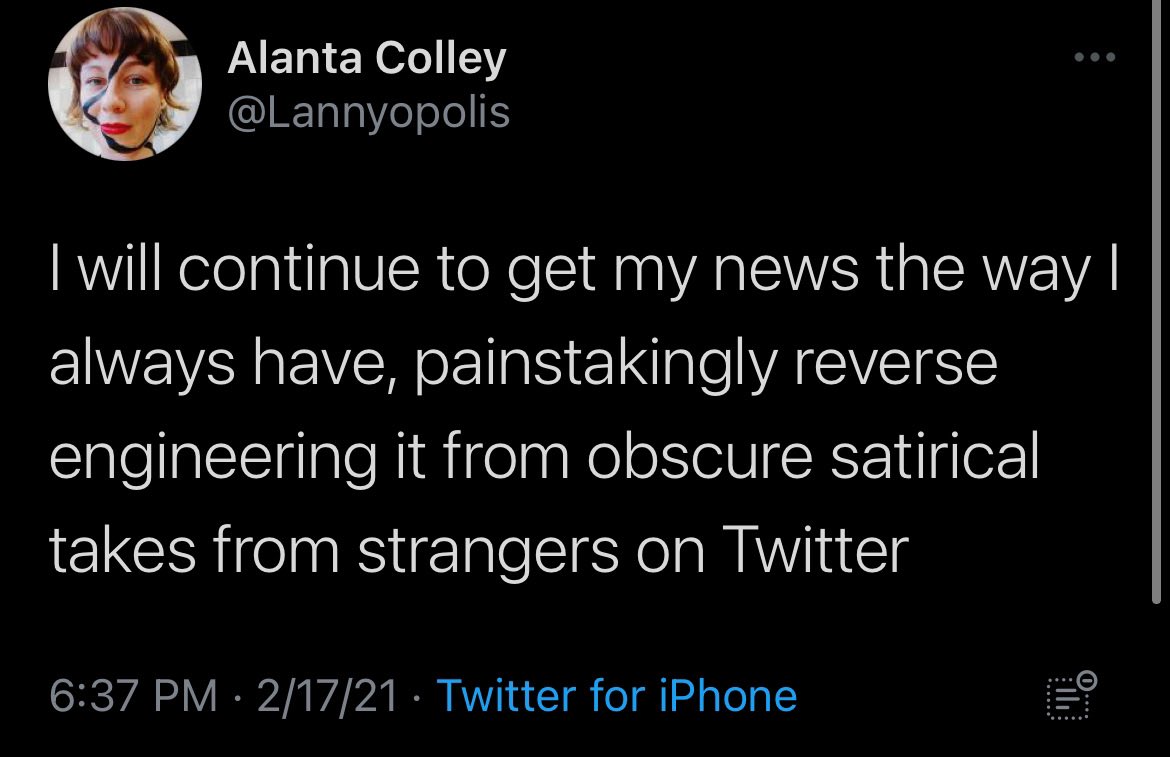Click the word "painstakingly" in the tweet

click(593, 367)
